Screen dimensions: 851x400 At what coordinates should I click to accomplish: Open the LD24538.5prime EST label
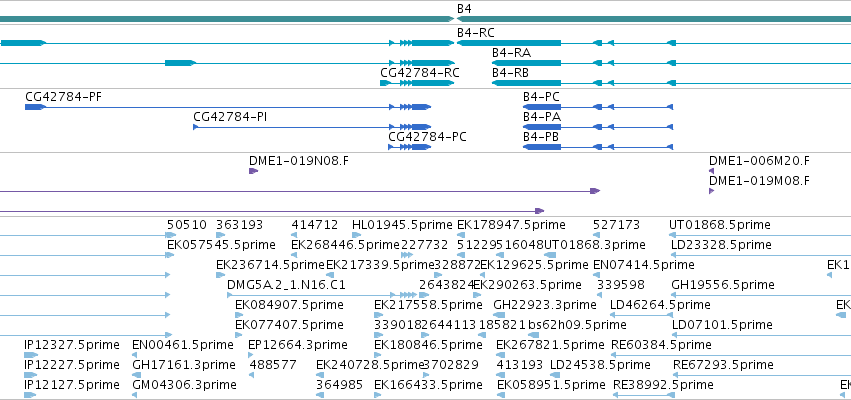600,365
